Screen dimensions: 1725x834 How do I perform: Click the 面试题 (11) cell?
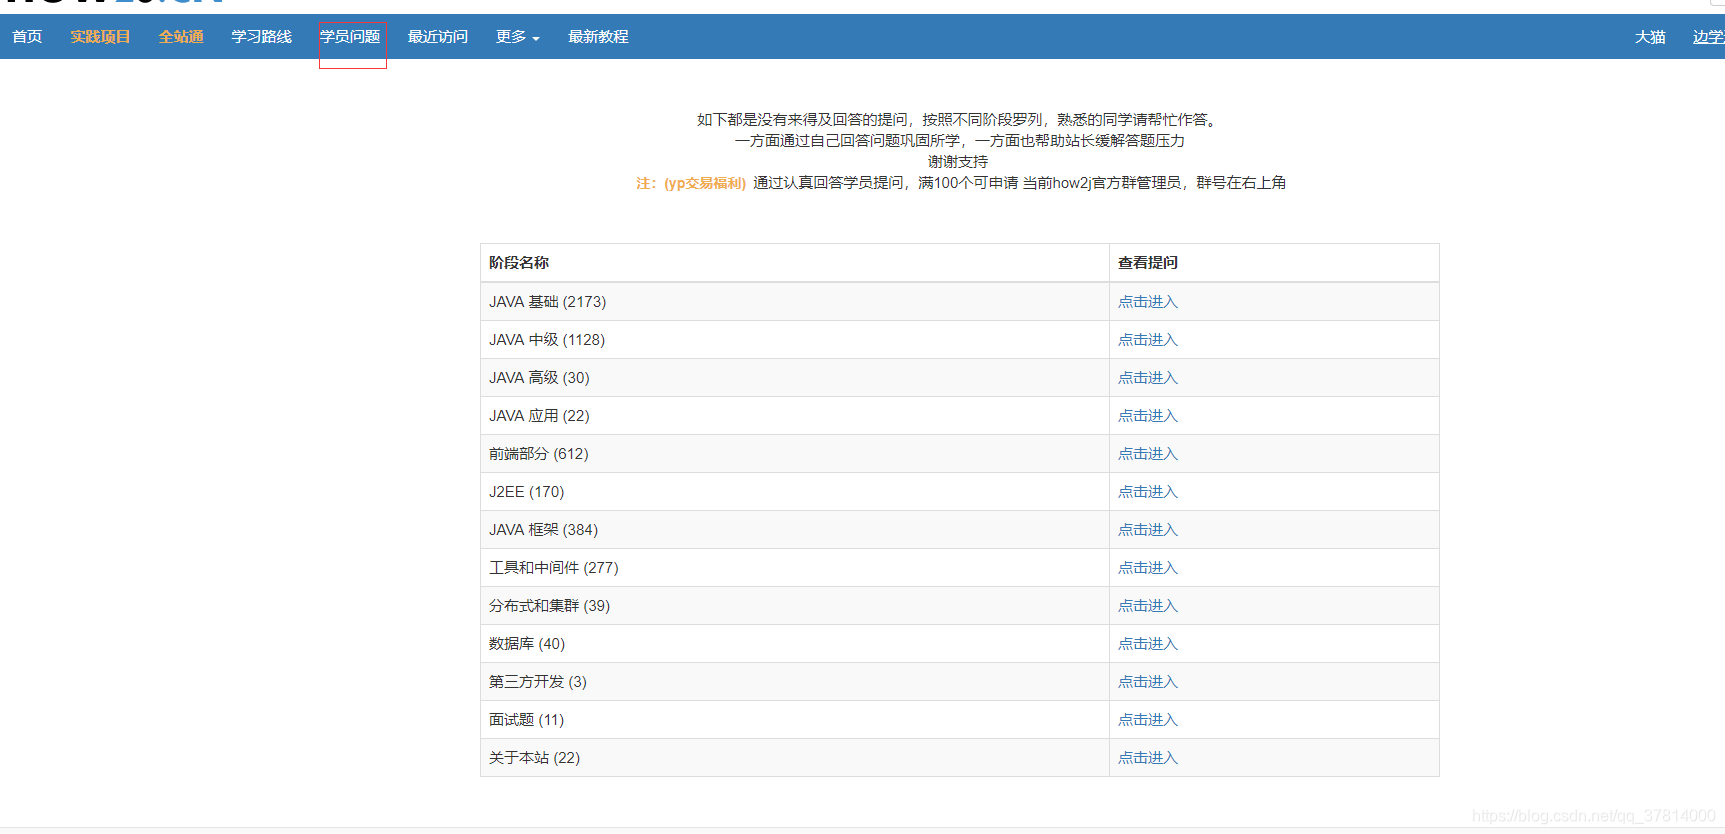(795, 720)
